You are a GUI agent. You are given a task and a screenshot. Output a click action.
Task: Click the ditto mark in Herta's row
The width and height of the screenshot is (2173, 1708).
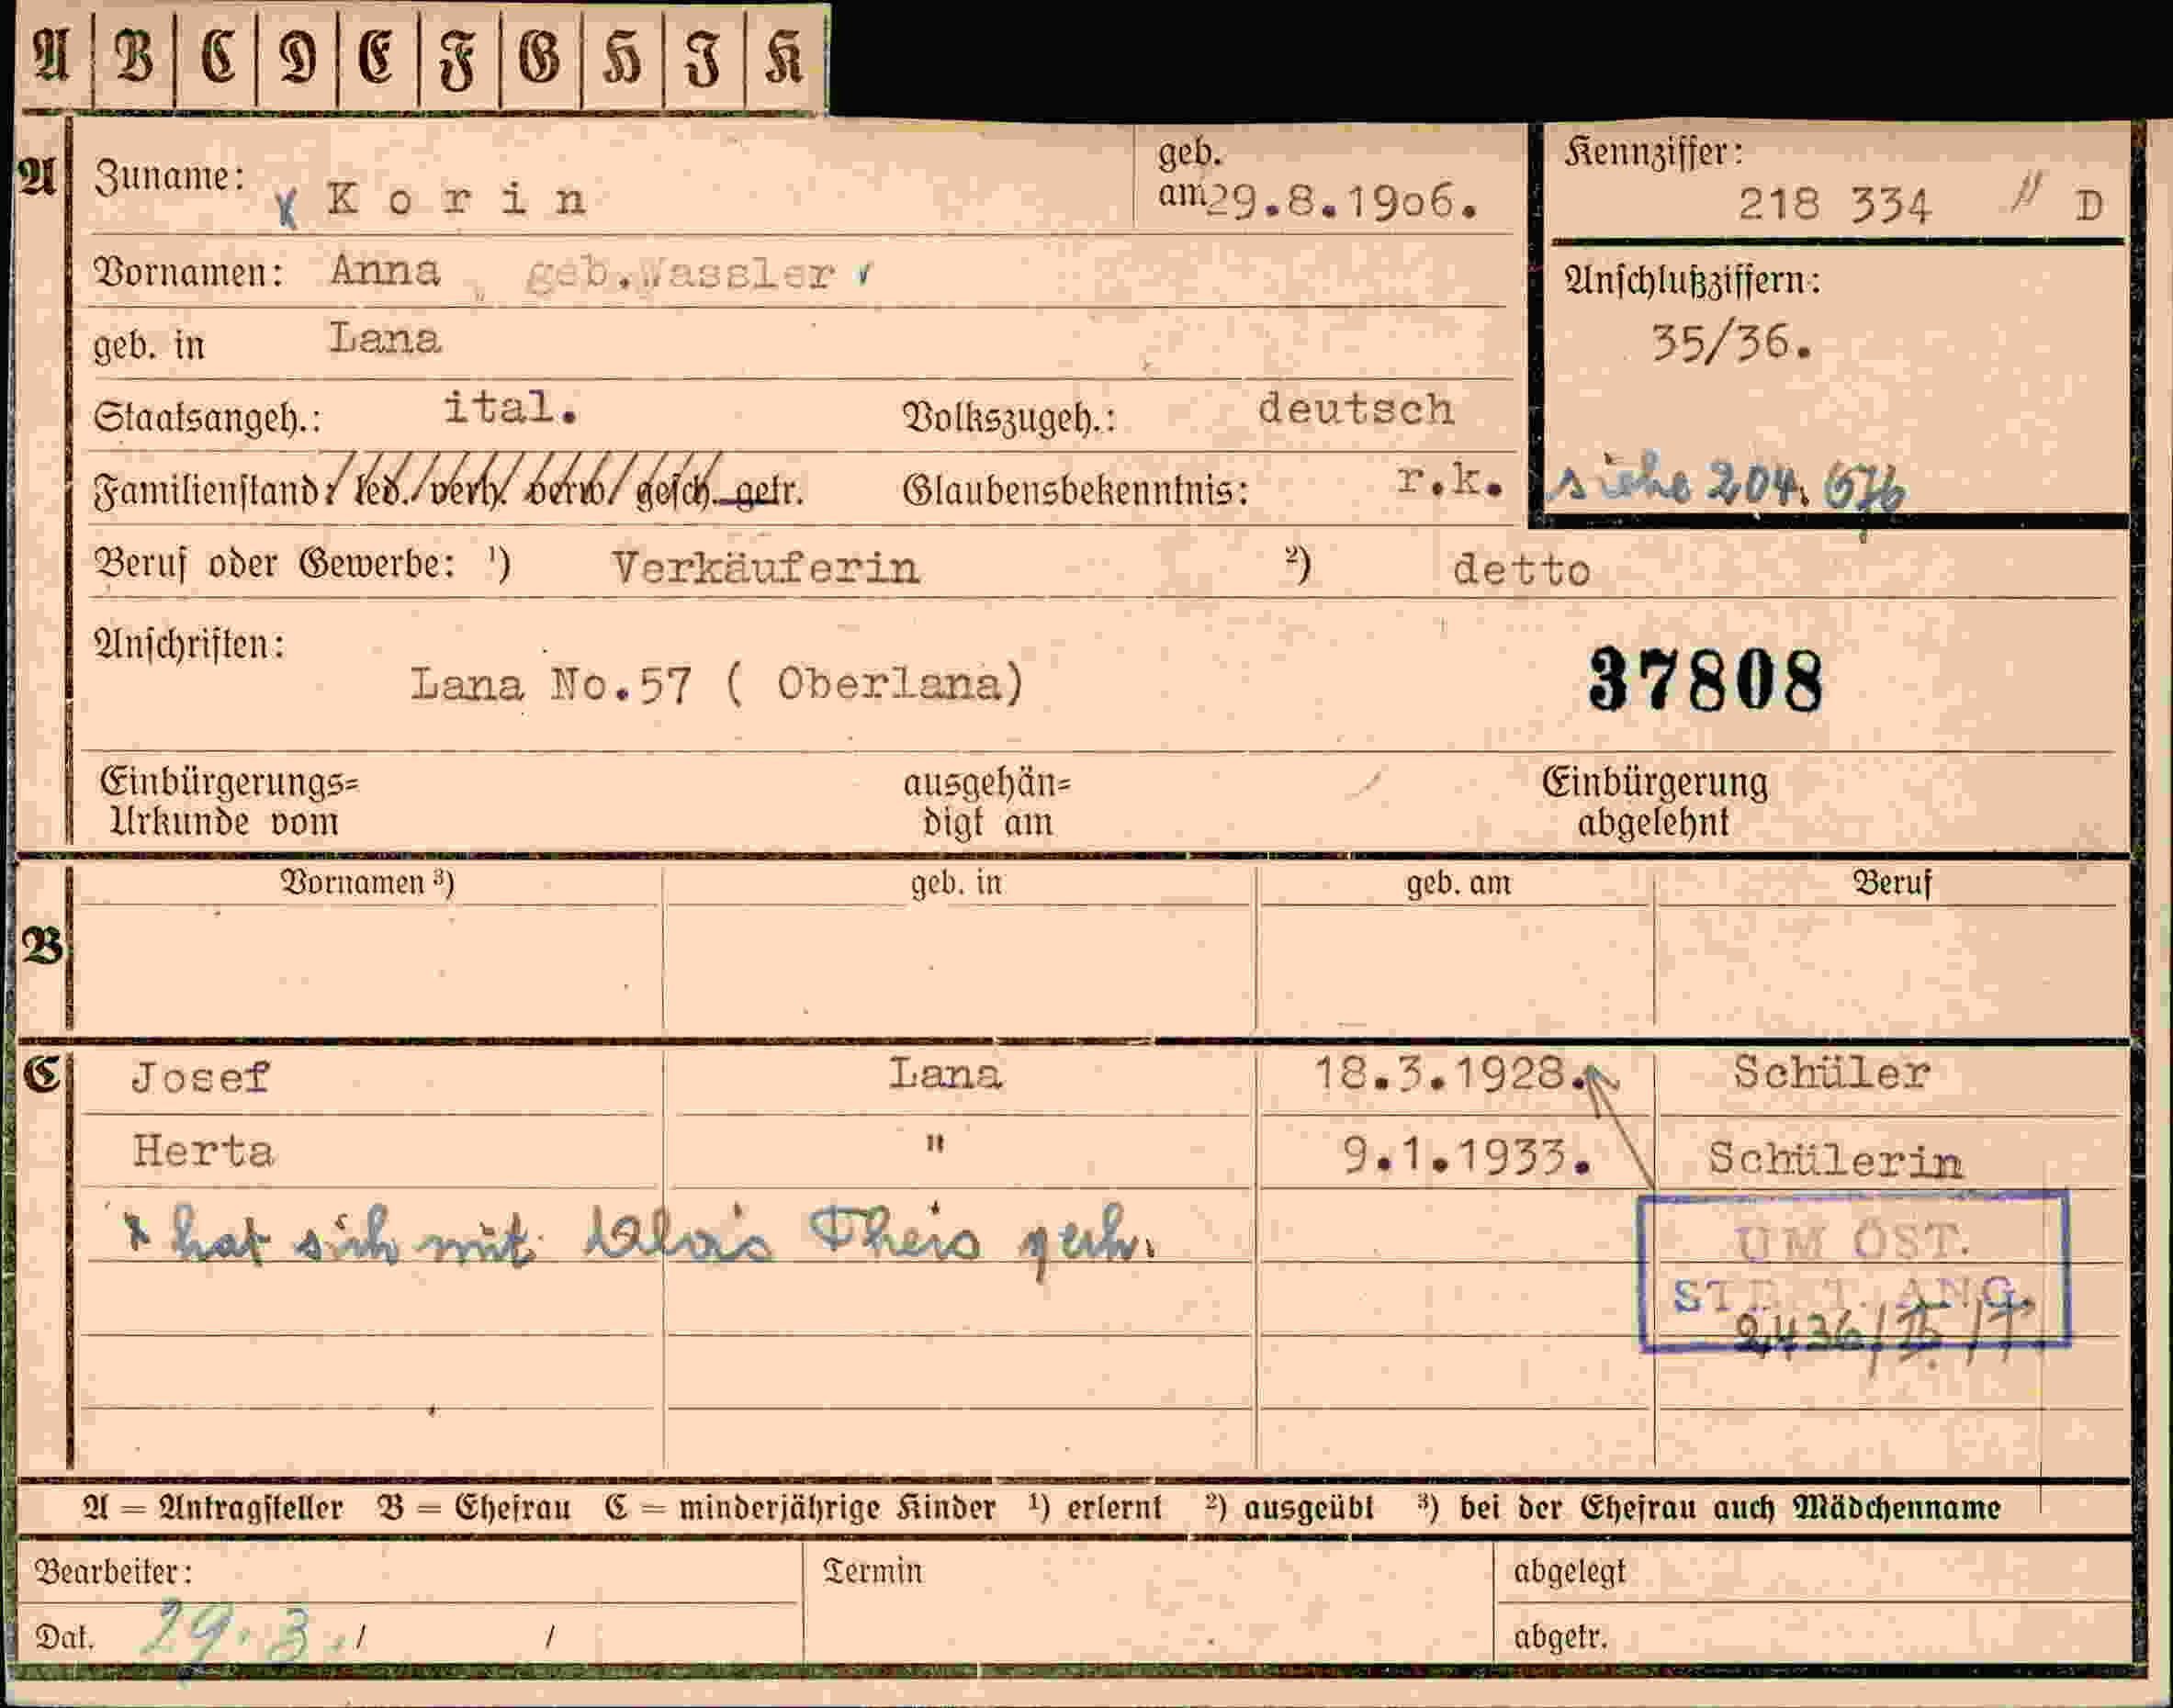[935, 1143]
